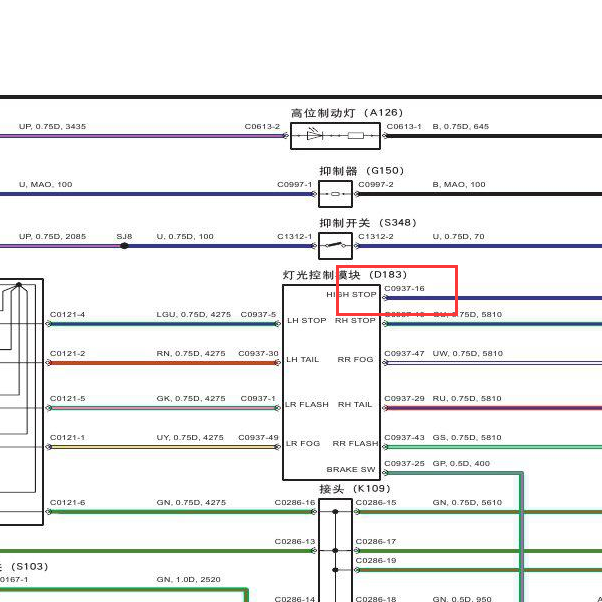Select the RH TAIL pin label

(355, 404)
